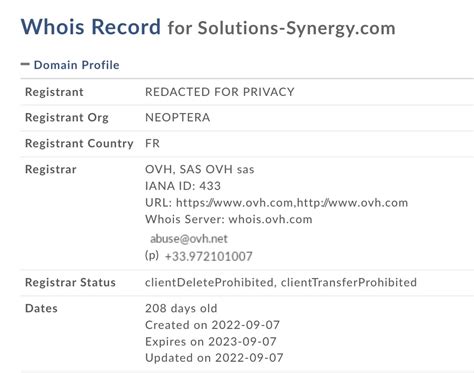
Task: Click the clientDeleteProhibited status
Action: click(209, 282)
